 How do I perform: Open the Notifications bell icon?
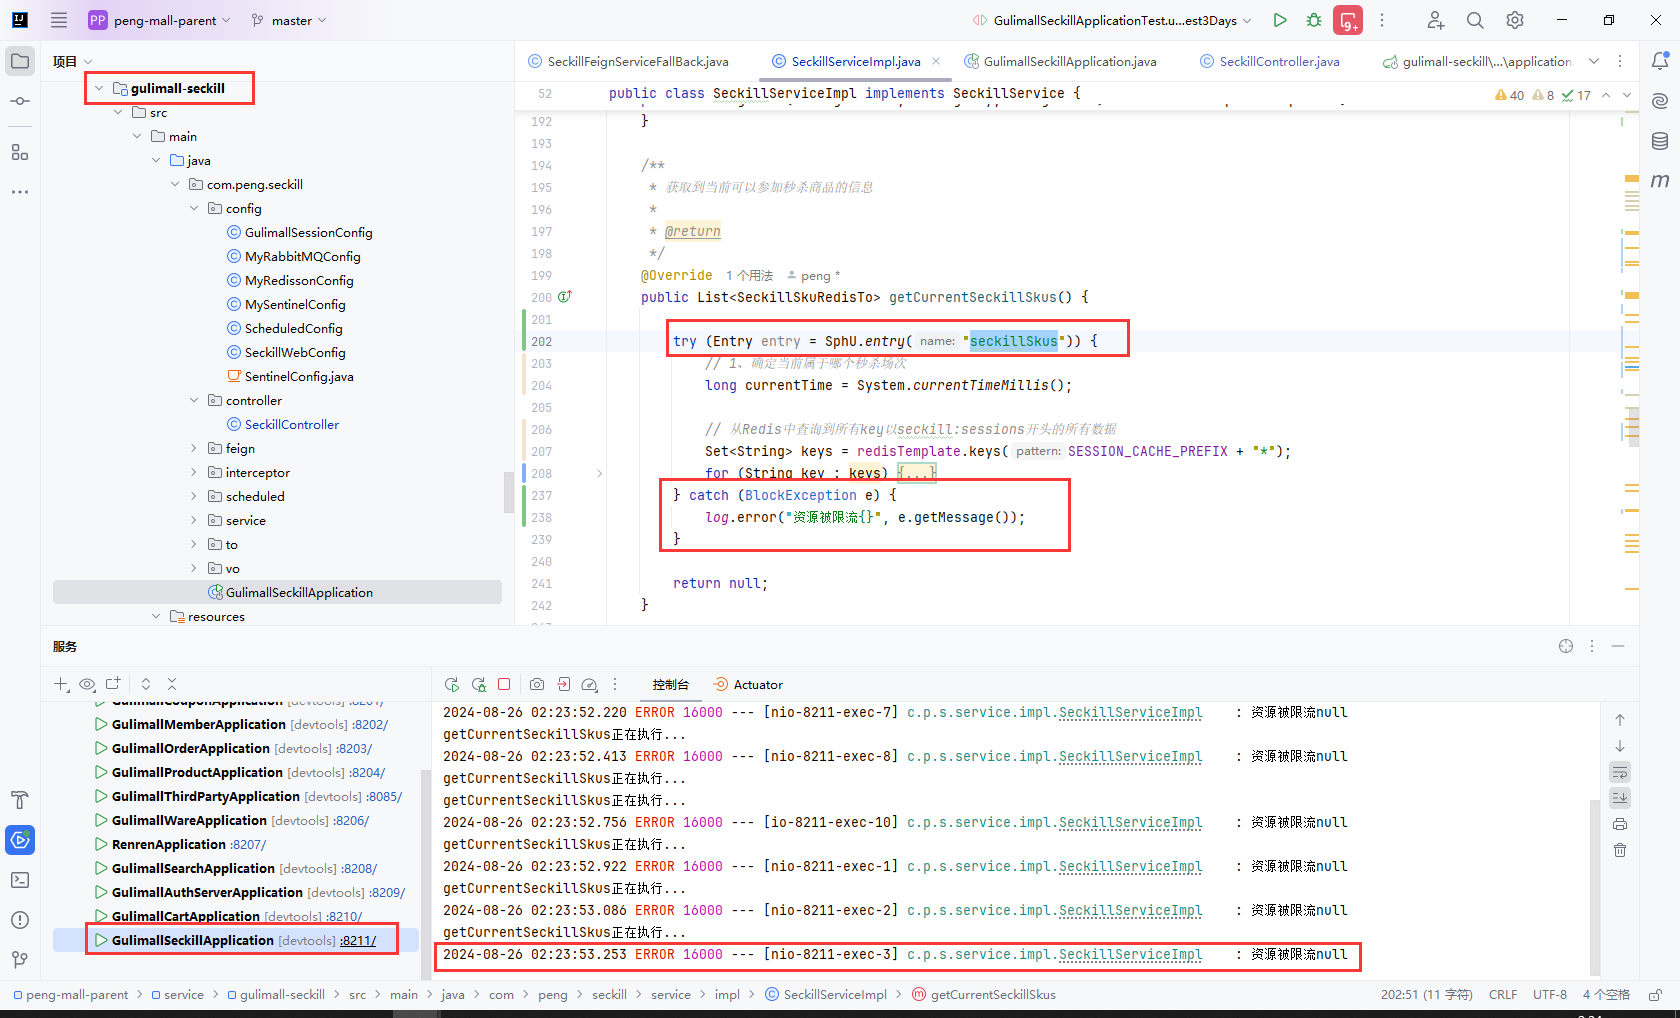tap(1660, 61)
